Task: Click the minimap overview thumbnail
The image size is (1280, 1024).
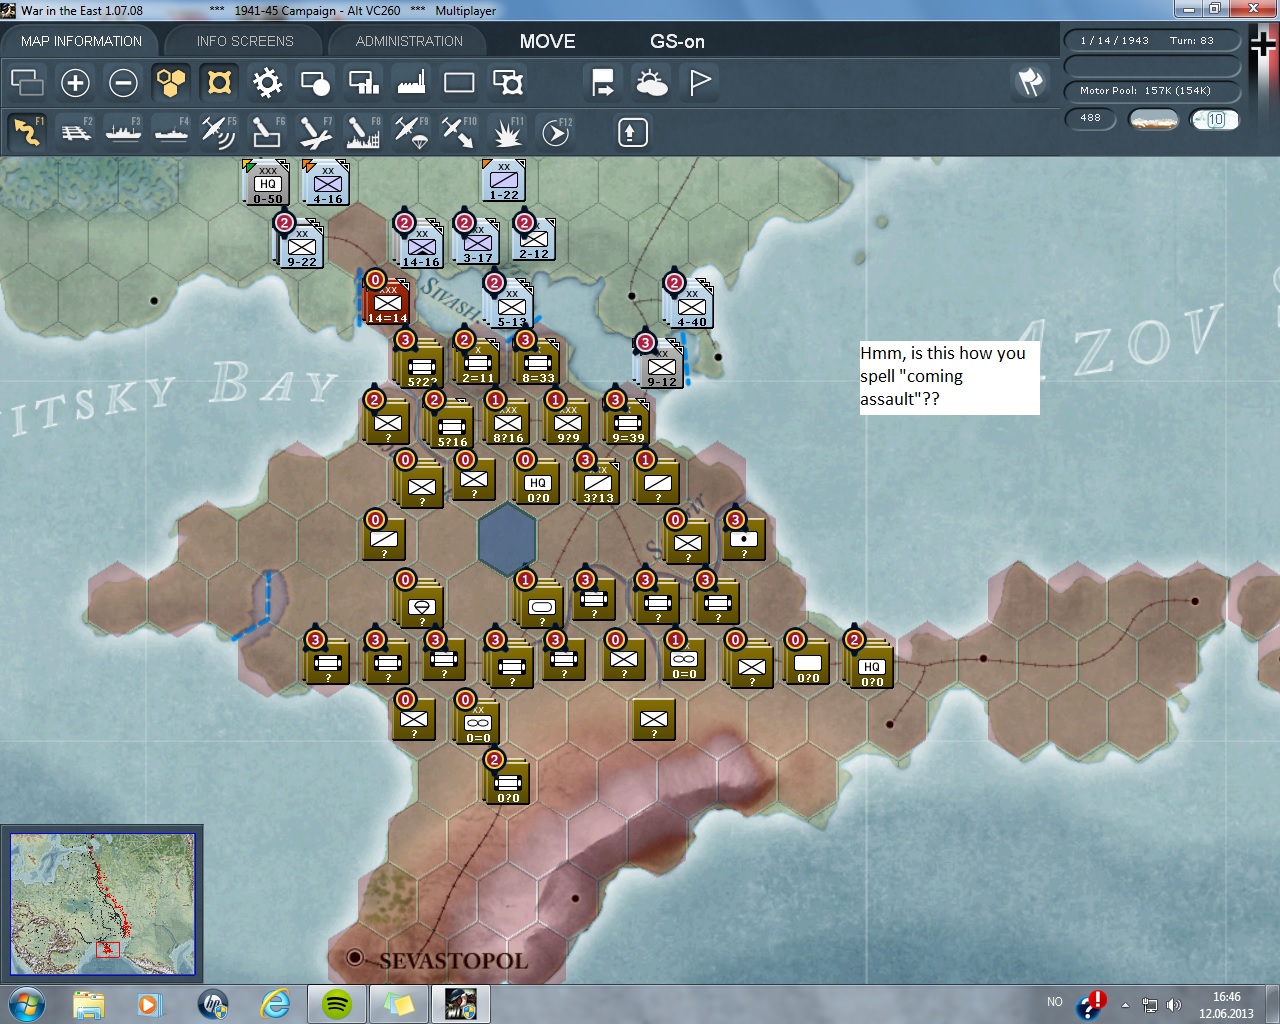Action: point(102,904)
